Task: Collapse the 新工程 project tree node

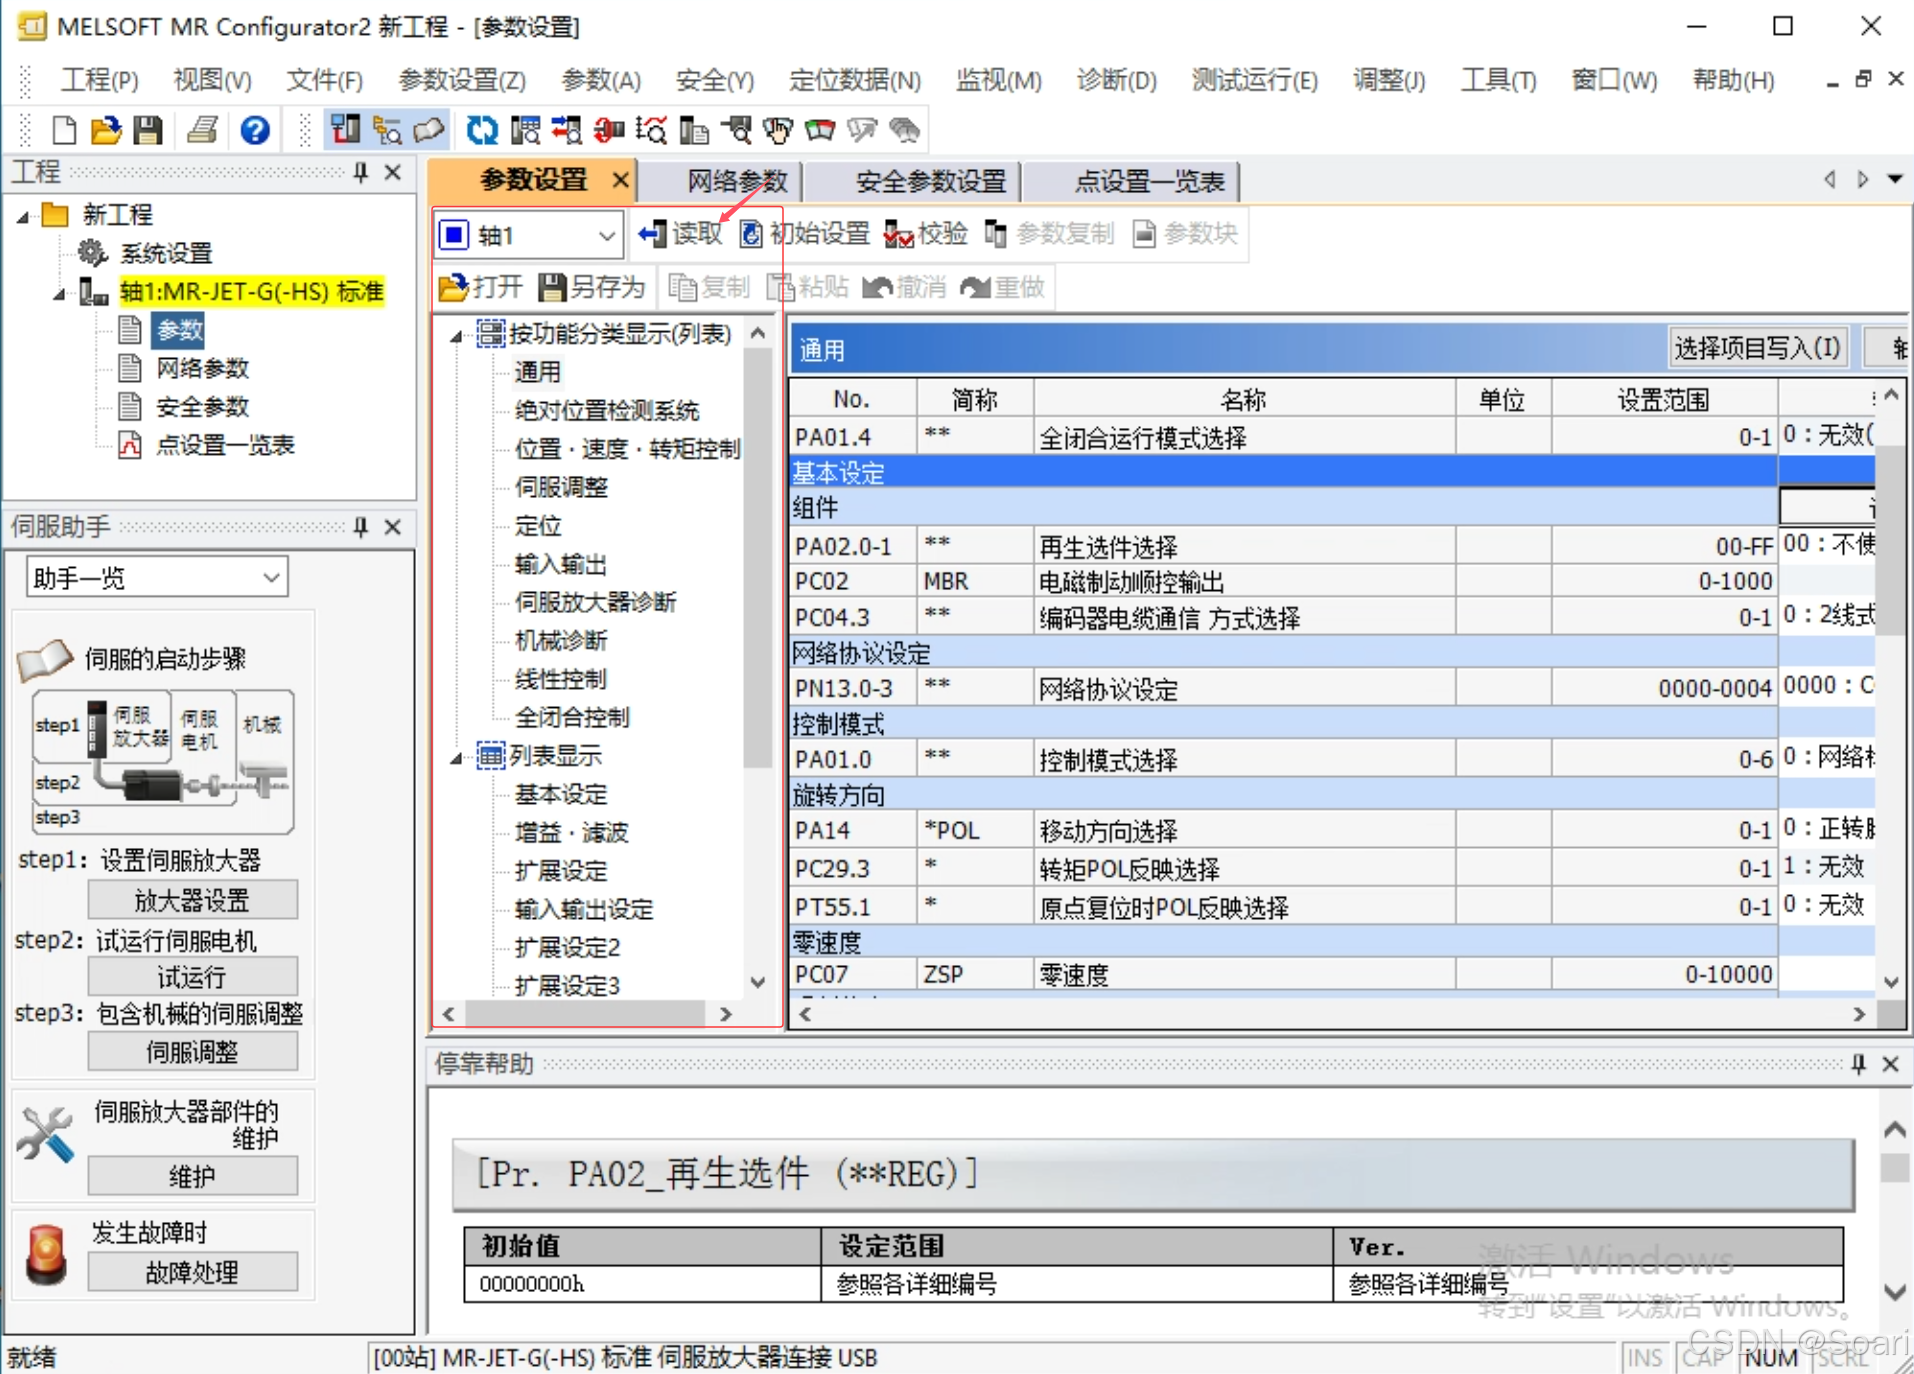Action: (x=23, y=216)
